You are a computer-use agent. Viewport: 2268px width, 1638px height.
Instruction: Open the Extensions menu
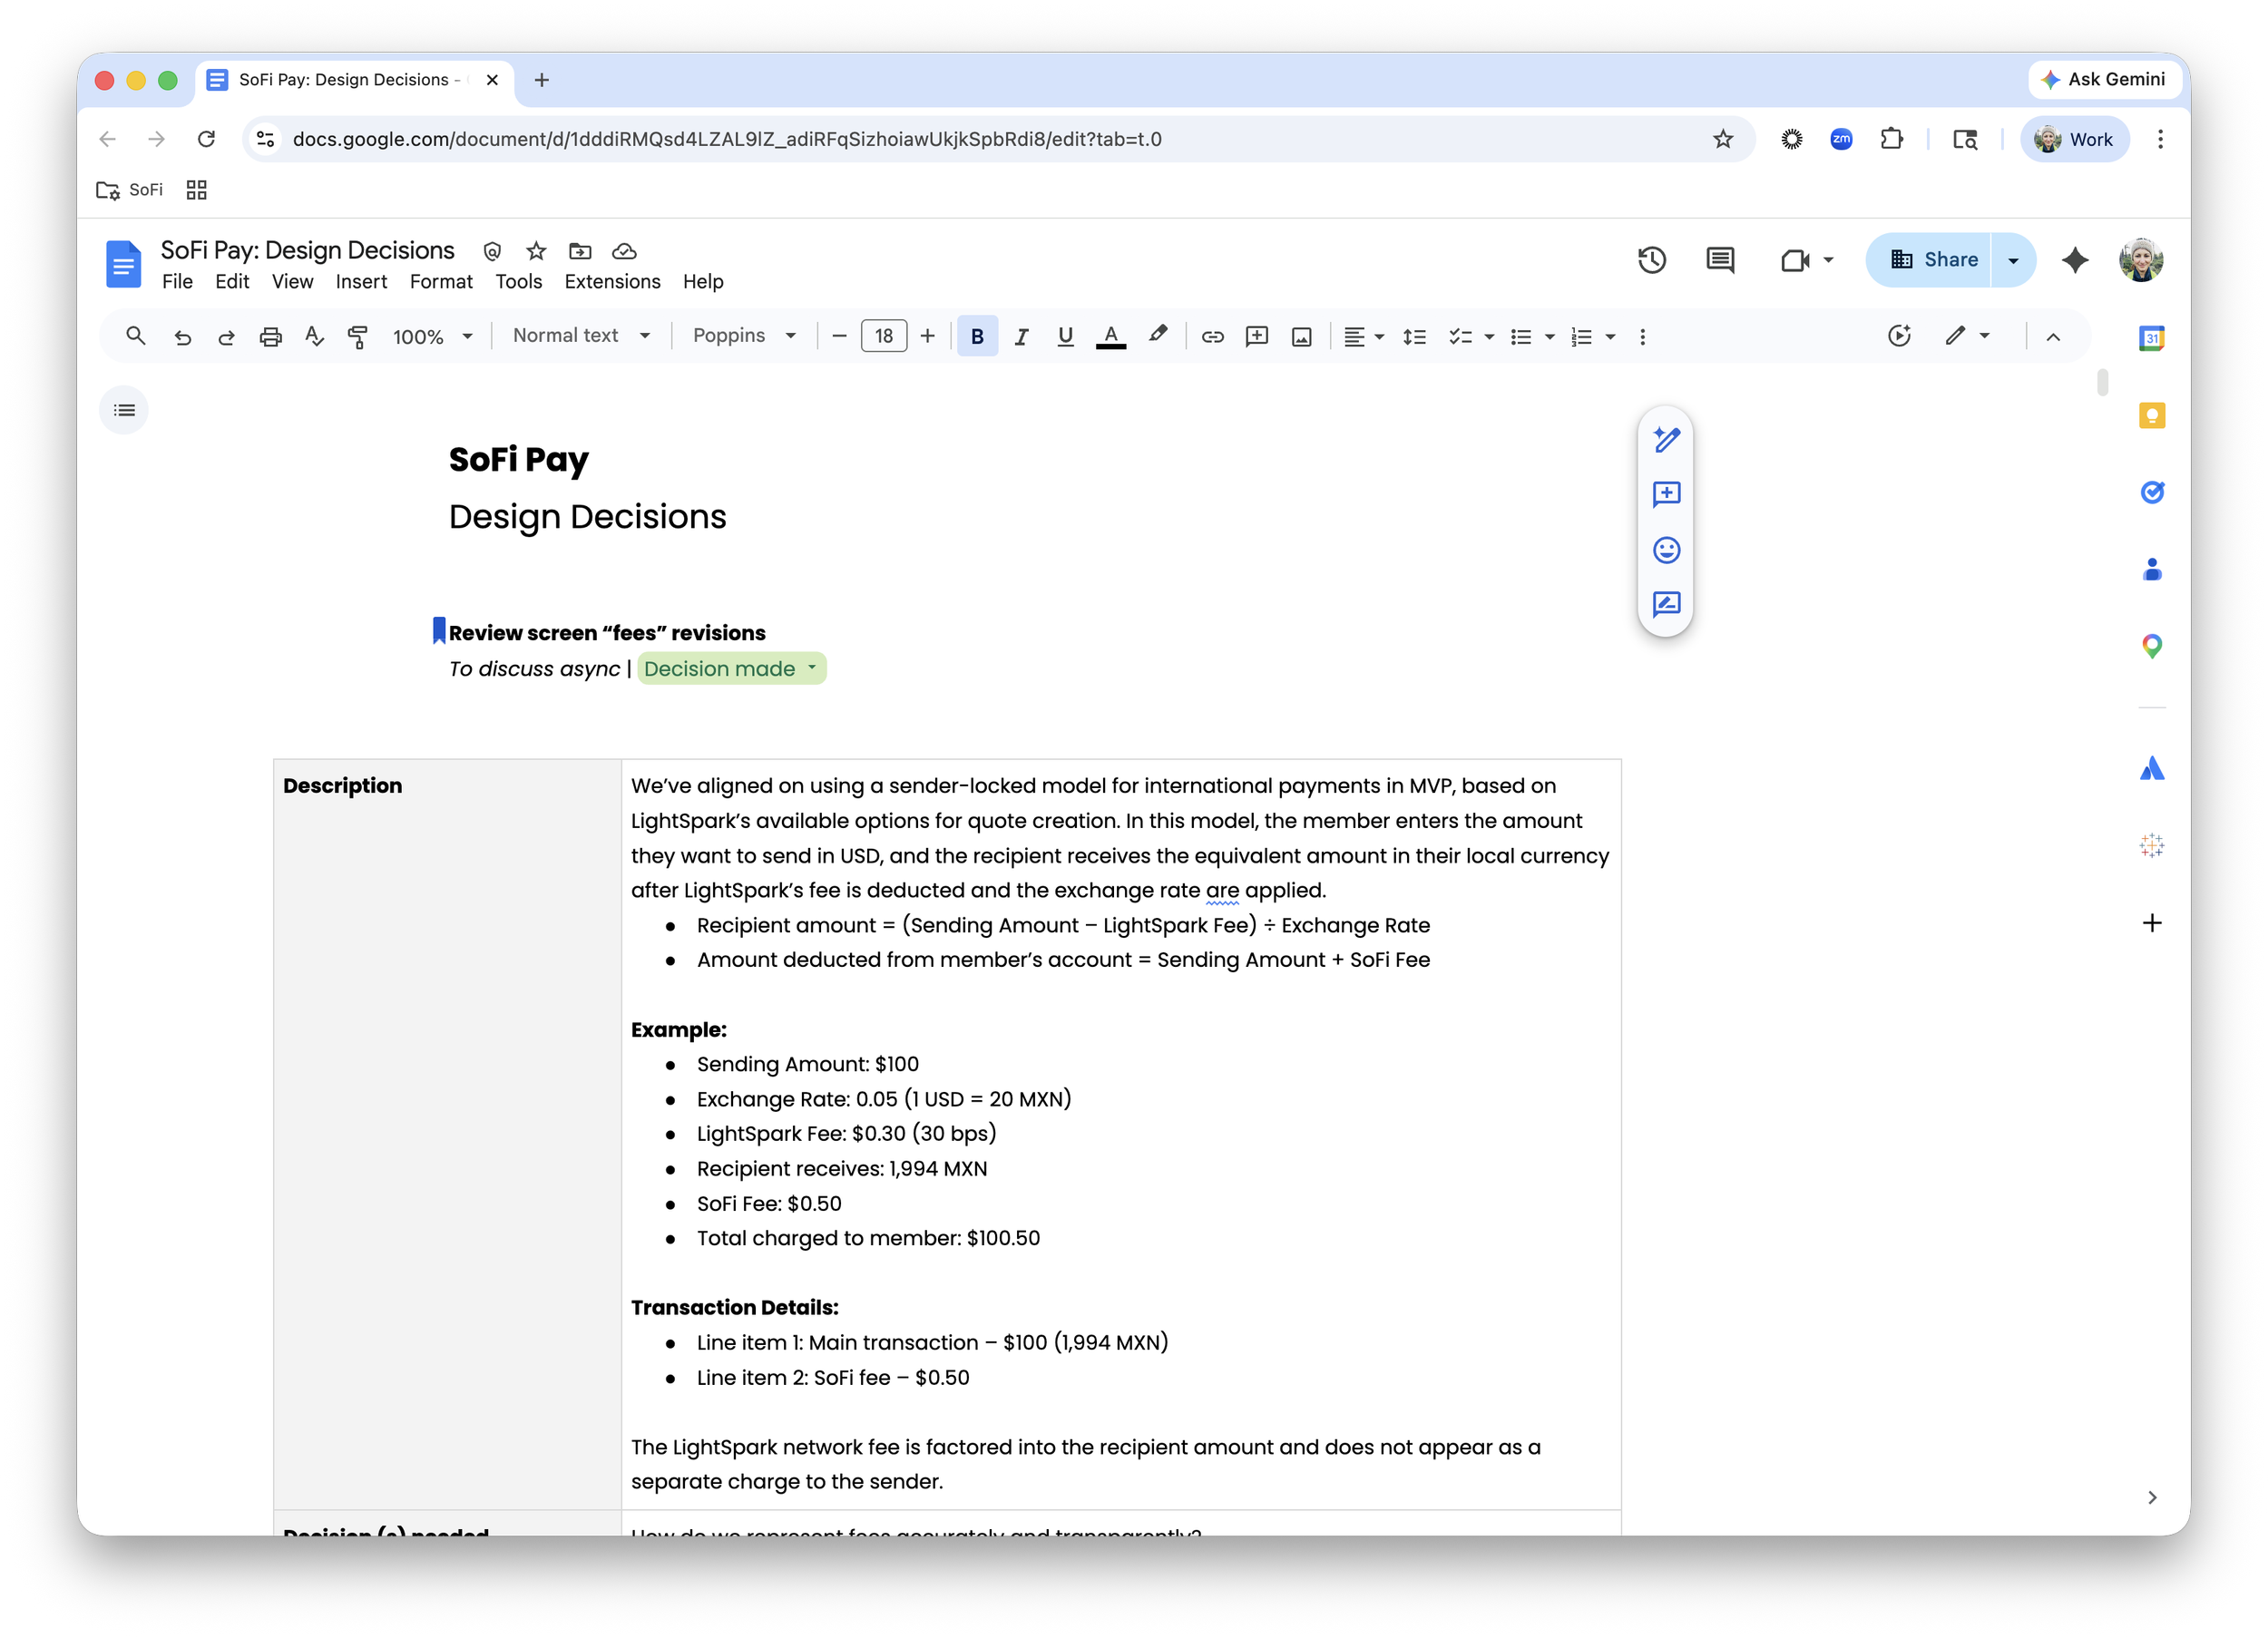612,282
